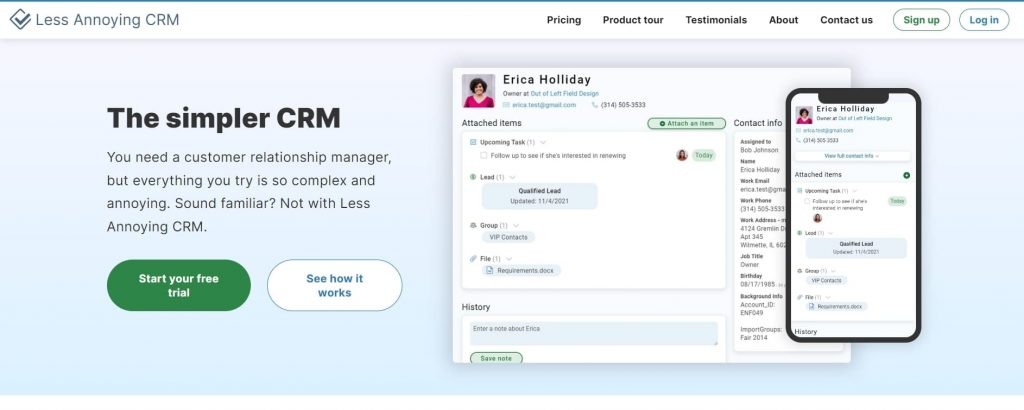Click the Upcoming Task icon in phone preview
This screenshot has height=410, width=1024.
click(x=800, y=191)
